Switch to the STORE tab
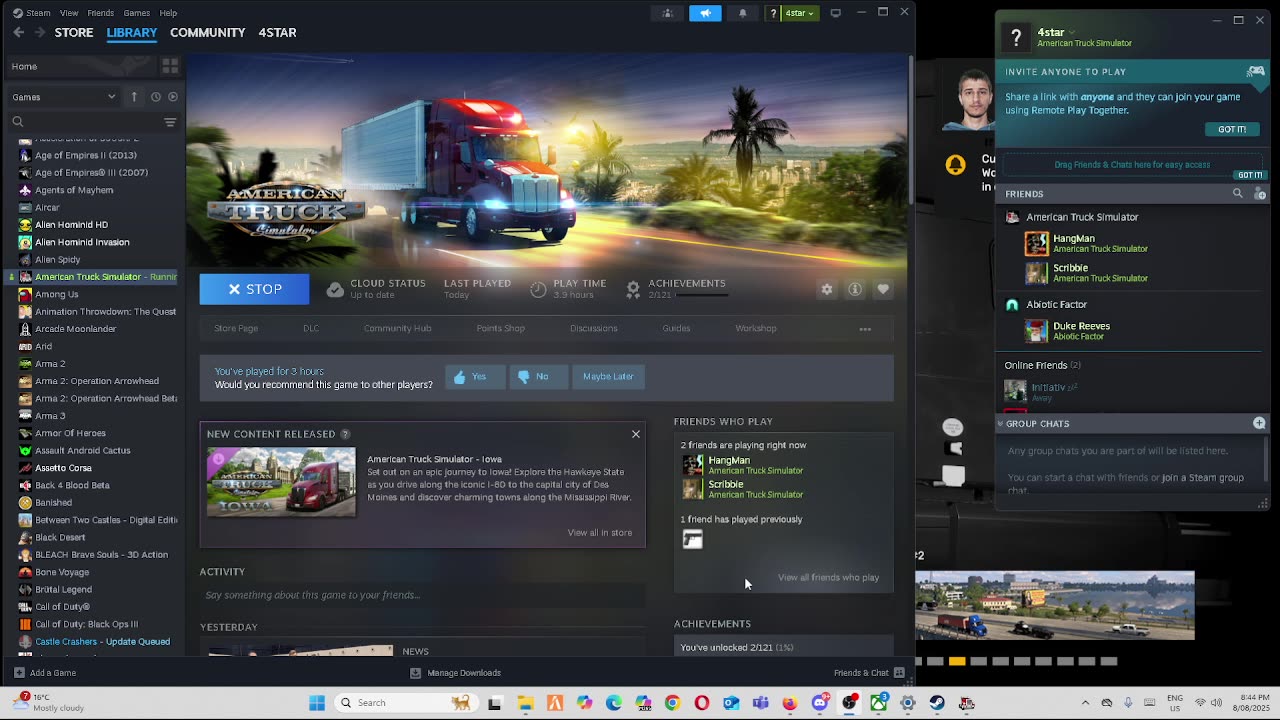Image resolution: width=1280 pixels, height=720 pixels. point(74,32)
